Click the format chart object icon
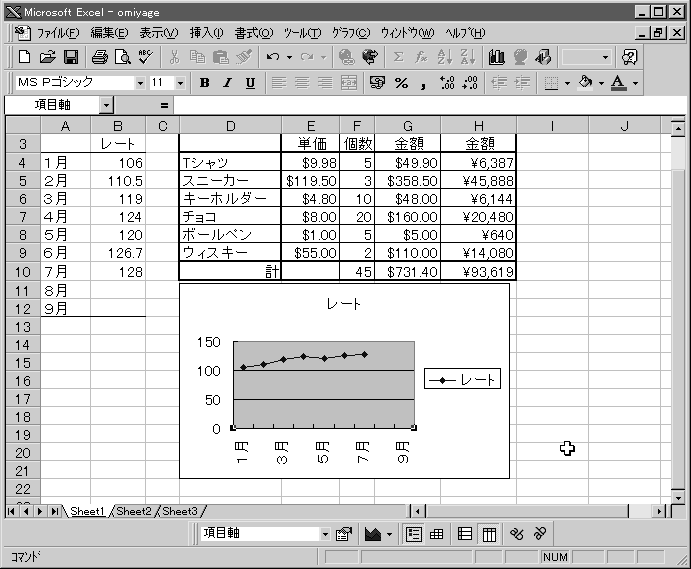Viewport: 691px width, 569px height. tap(344, 534)
